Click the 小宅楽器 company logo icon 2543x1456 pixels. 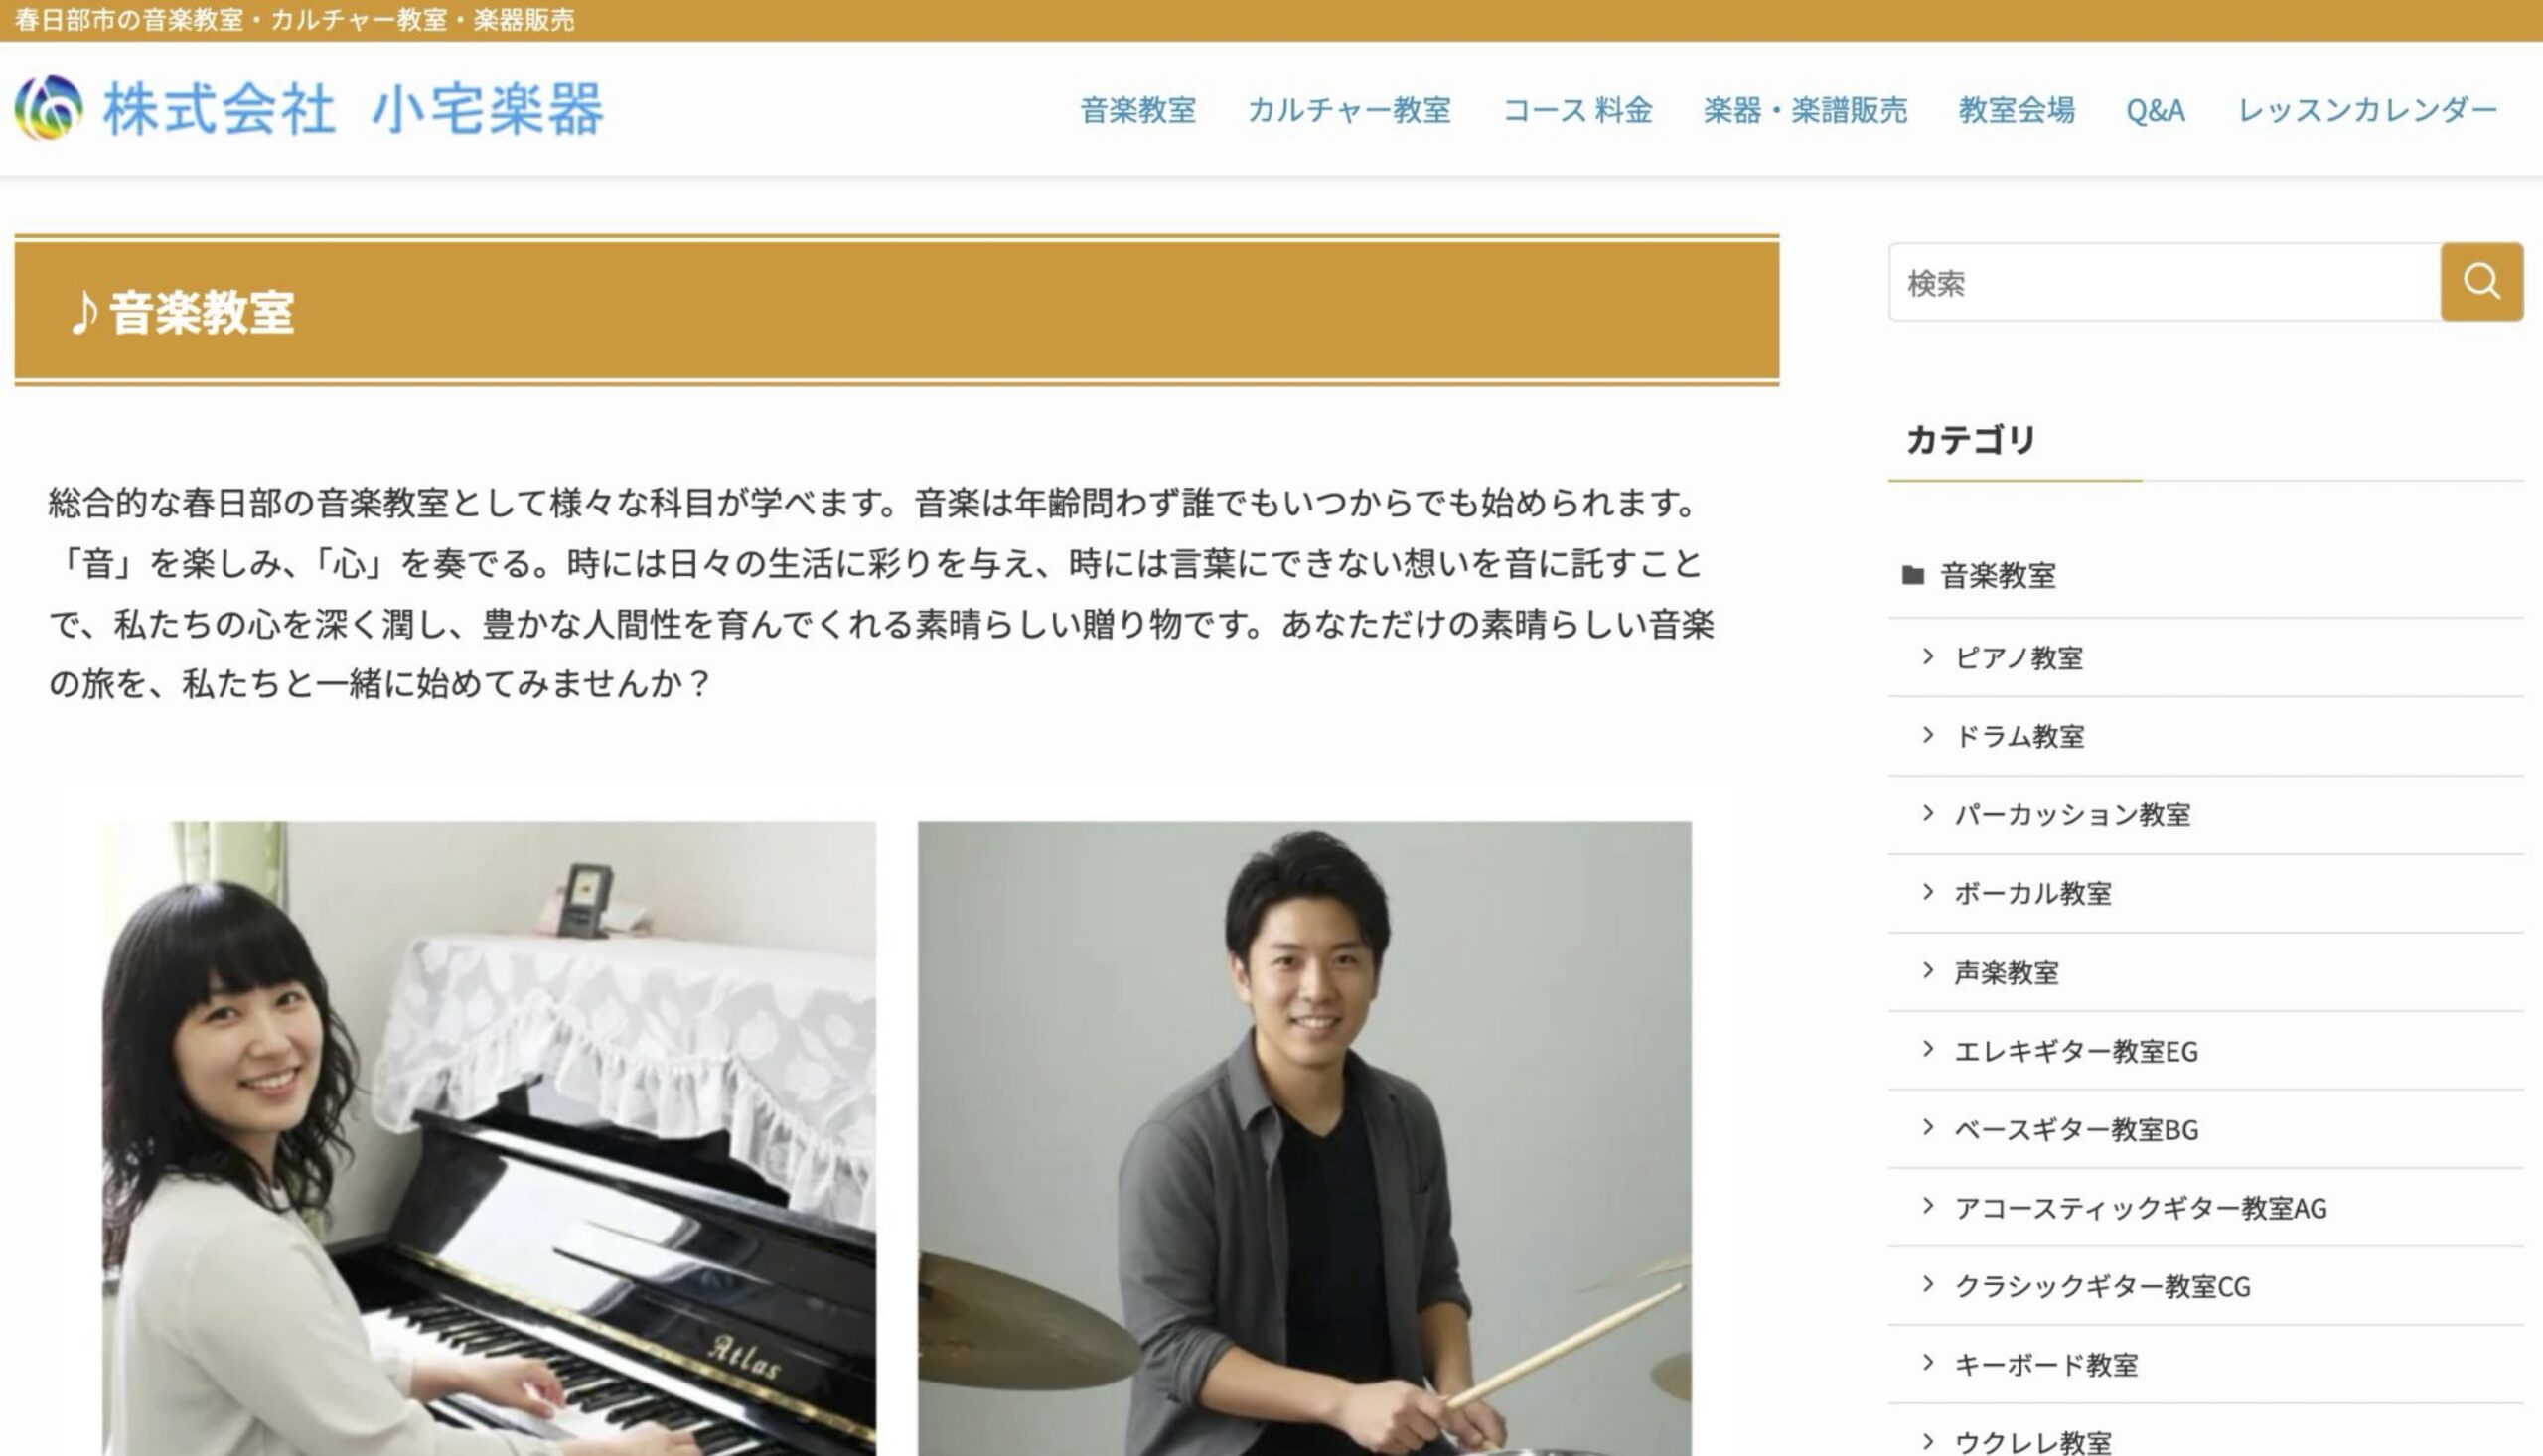[x=48, y=108]
